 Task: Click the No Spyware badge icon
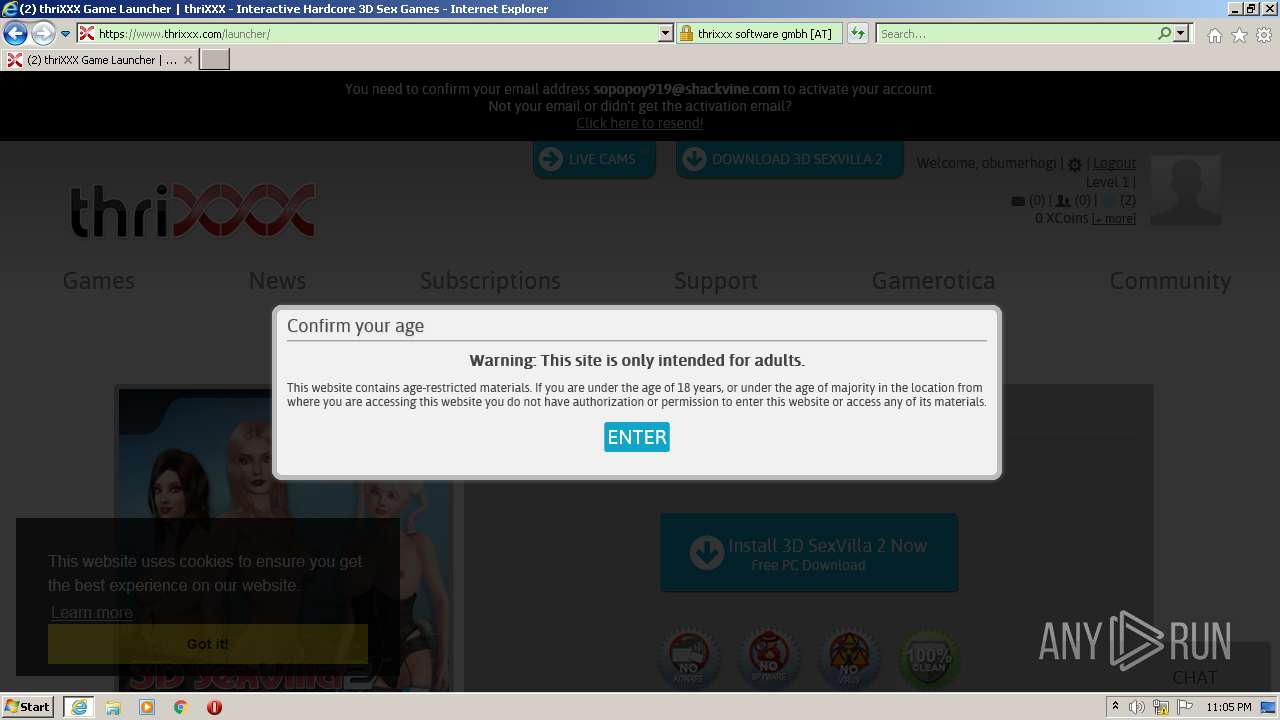[x=768, y=658]
